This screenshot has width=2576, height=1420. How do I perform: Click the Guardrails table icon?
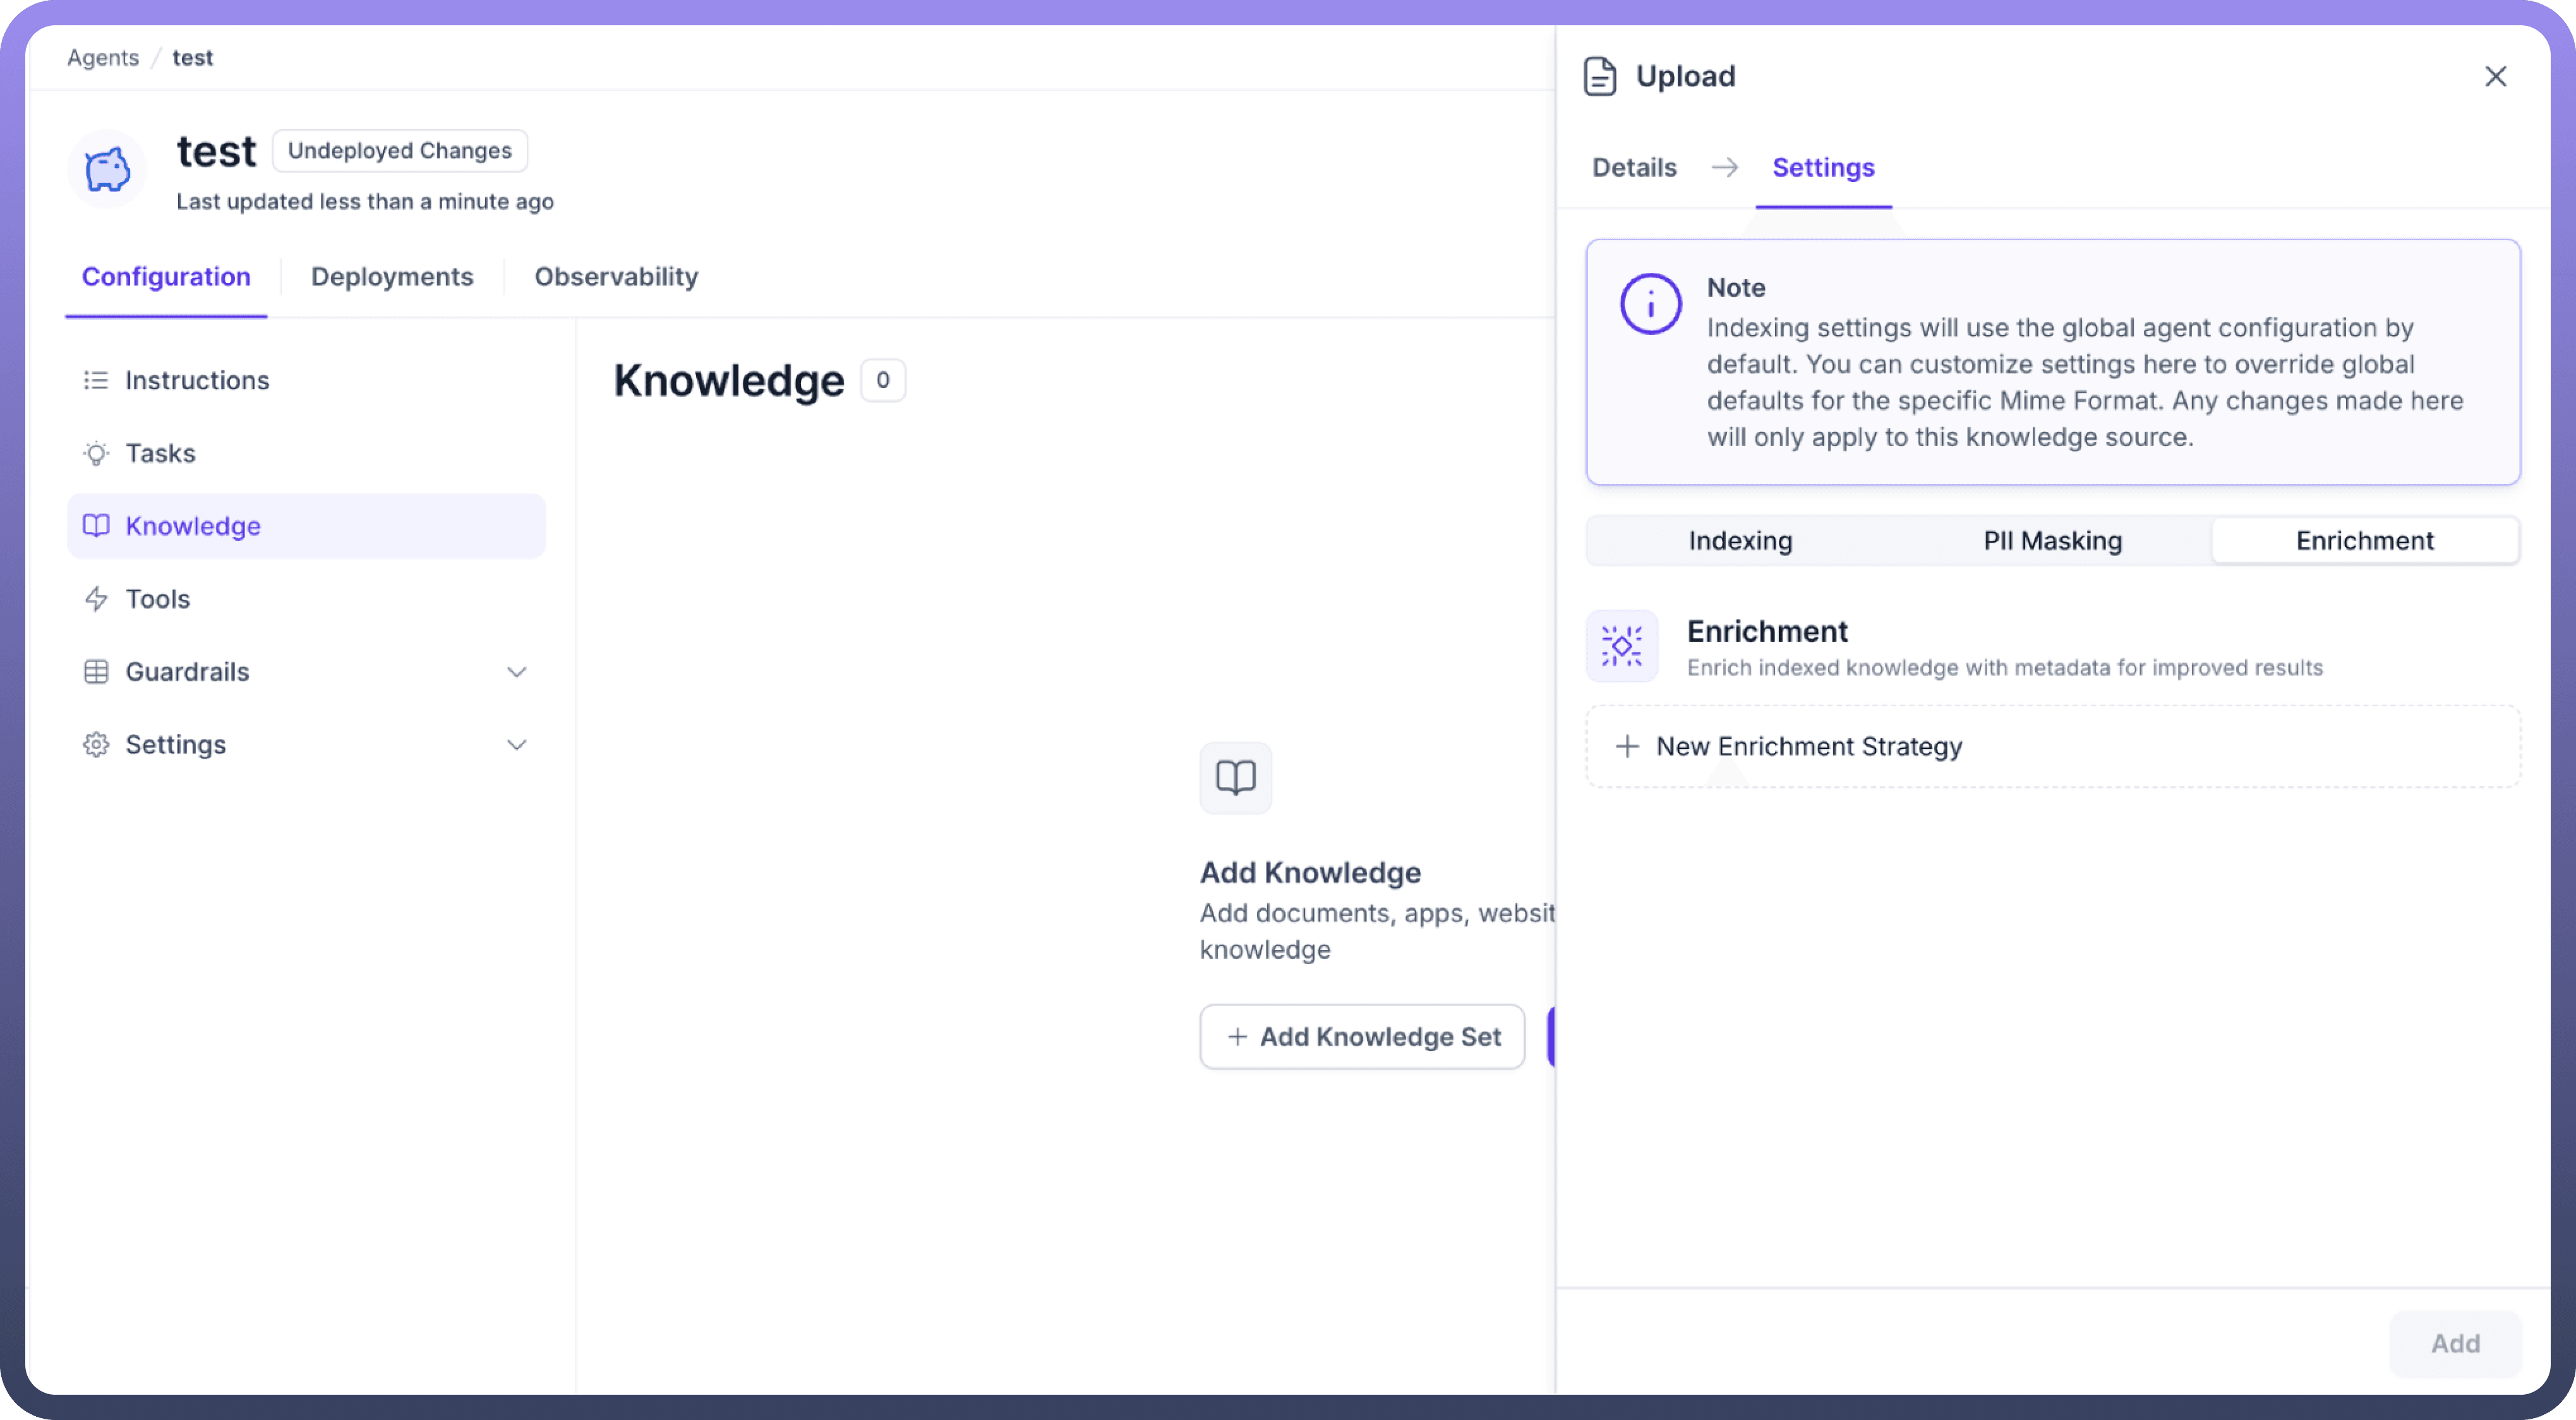tap(96, 672)
